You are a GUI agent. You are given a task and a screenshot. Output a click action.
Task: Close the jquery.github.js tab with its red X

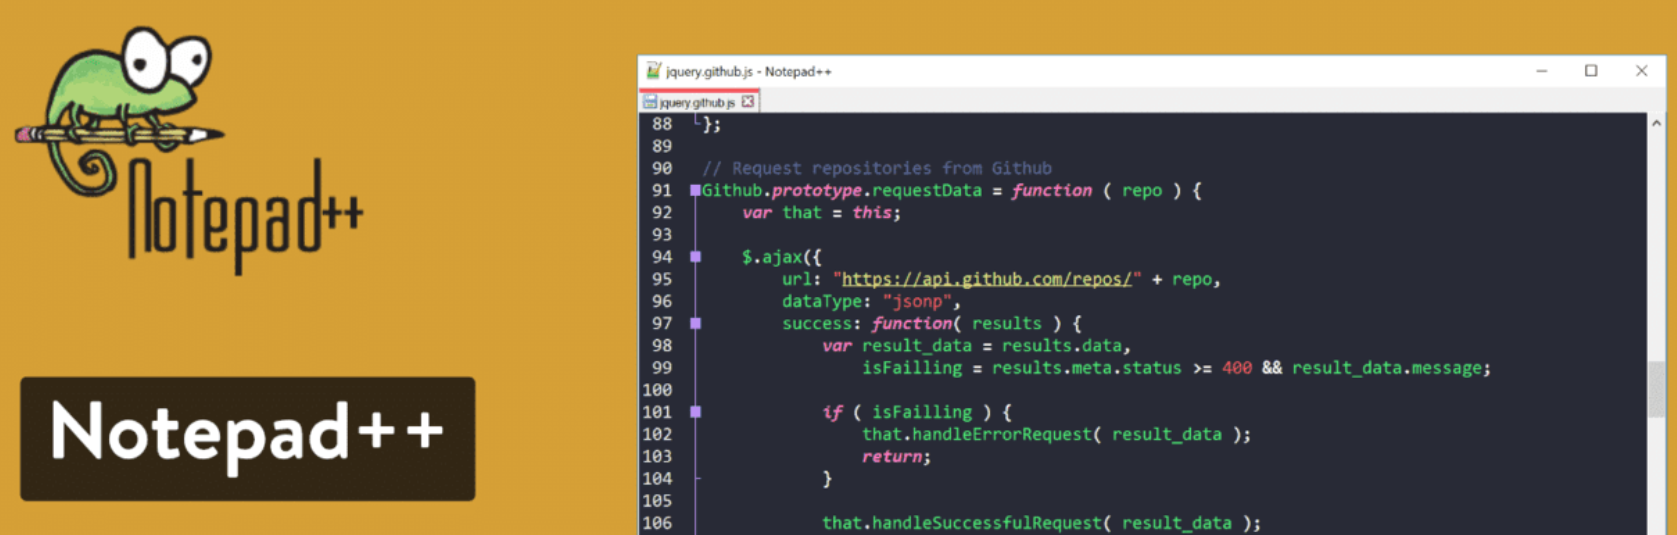[747, 102]
